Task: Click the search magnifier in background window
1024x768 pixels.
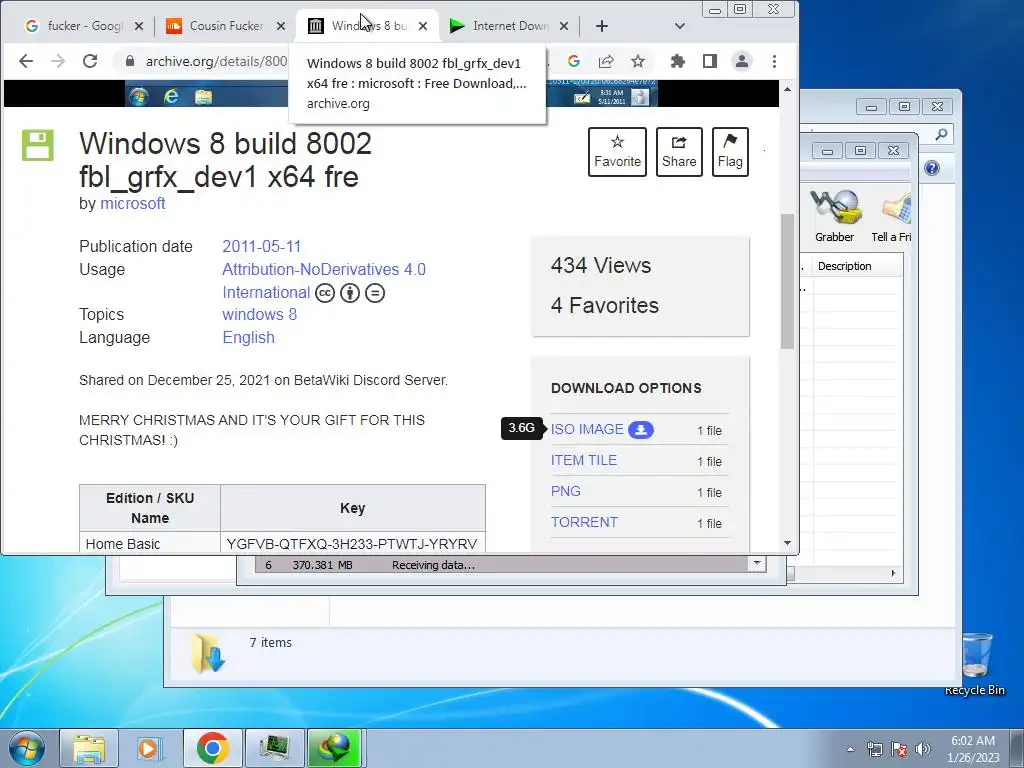Action: 941,135
